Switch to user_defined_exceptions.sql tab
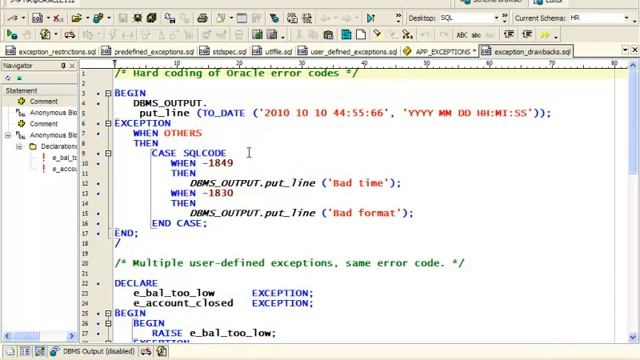 tap(348, 51)
